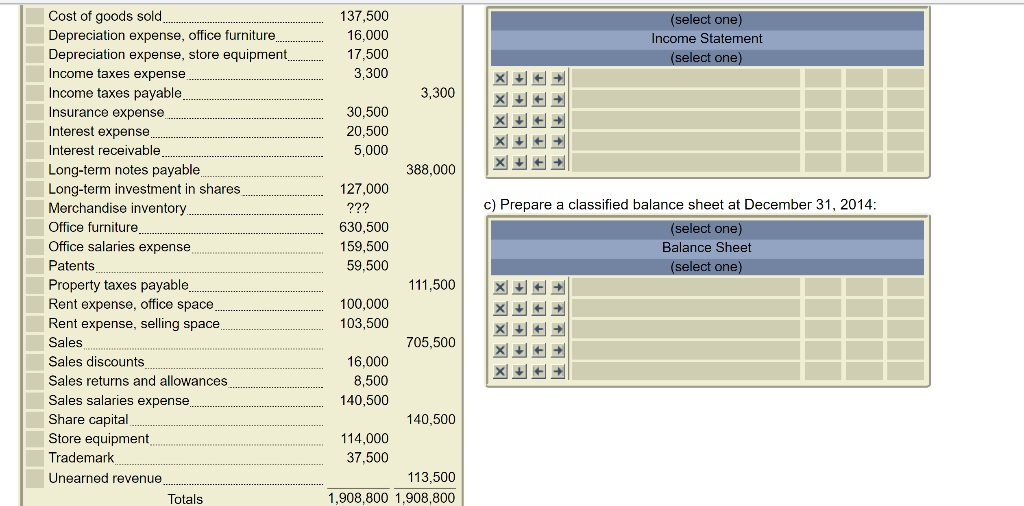Select the Property taxes payable account label
Image resolution: width=1024 pixels, height=506 pixels.
pyautogui.click(x=118, y=285)
